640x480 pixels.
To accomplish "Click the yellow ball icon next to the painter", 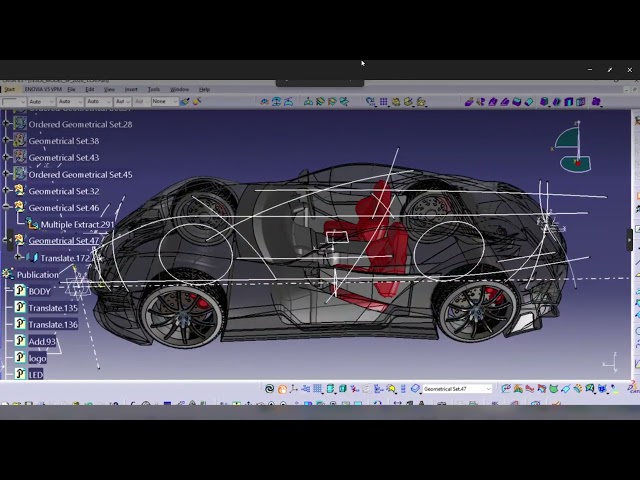I will [x=197, y=101].
